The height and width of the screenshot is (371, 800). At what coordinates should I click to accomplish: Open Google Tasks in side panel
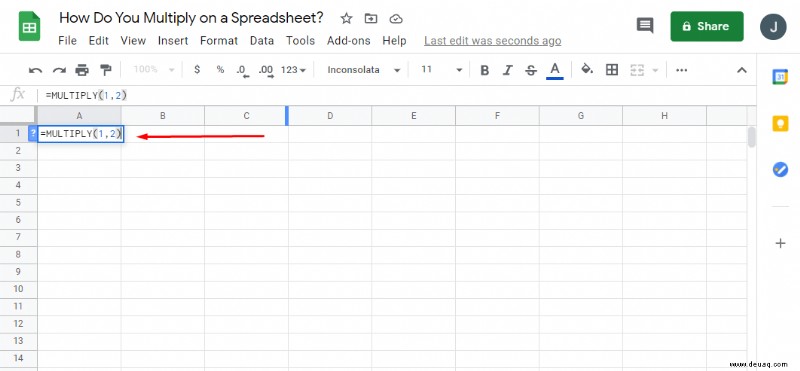click(780, 169)
